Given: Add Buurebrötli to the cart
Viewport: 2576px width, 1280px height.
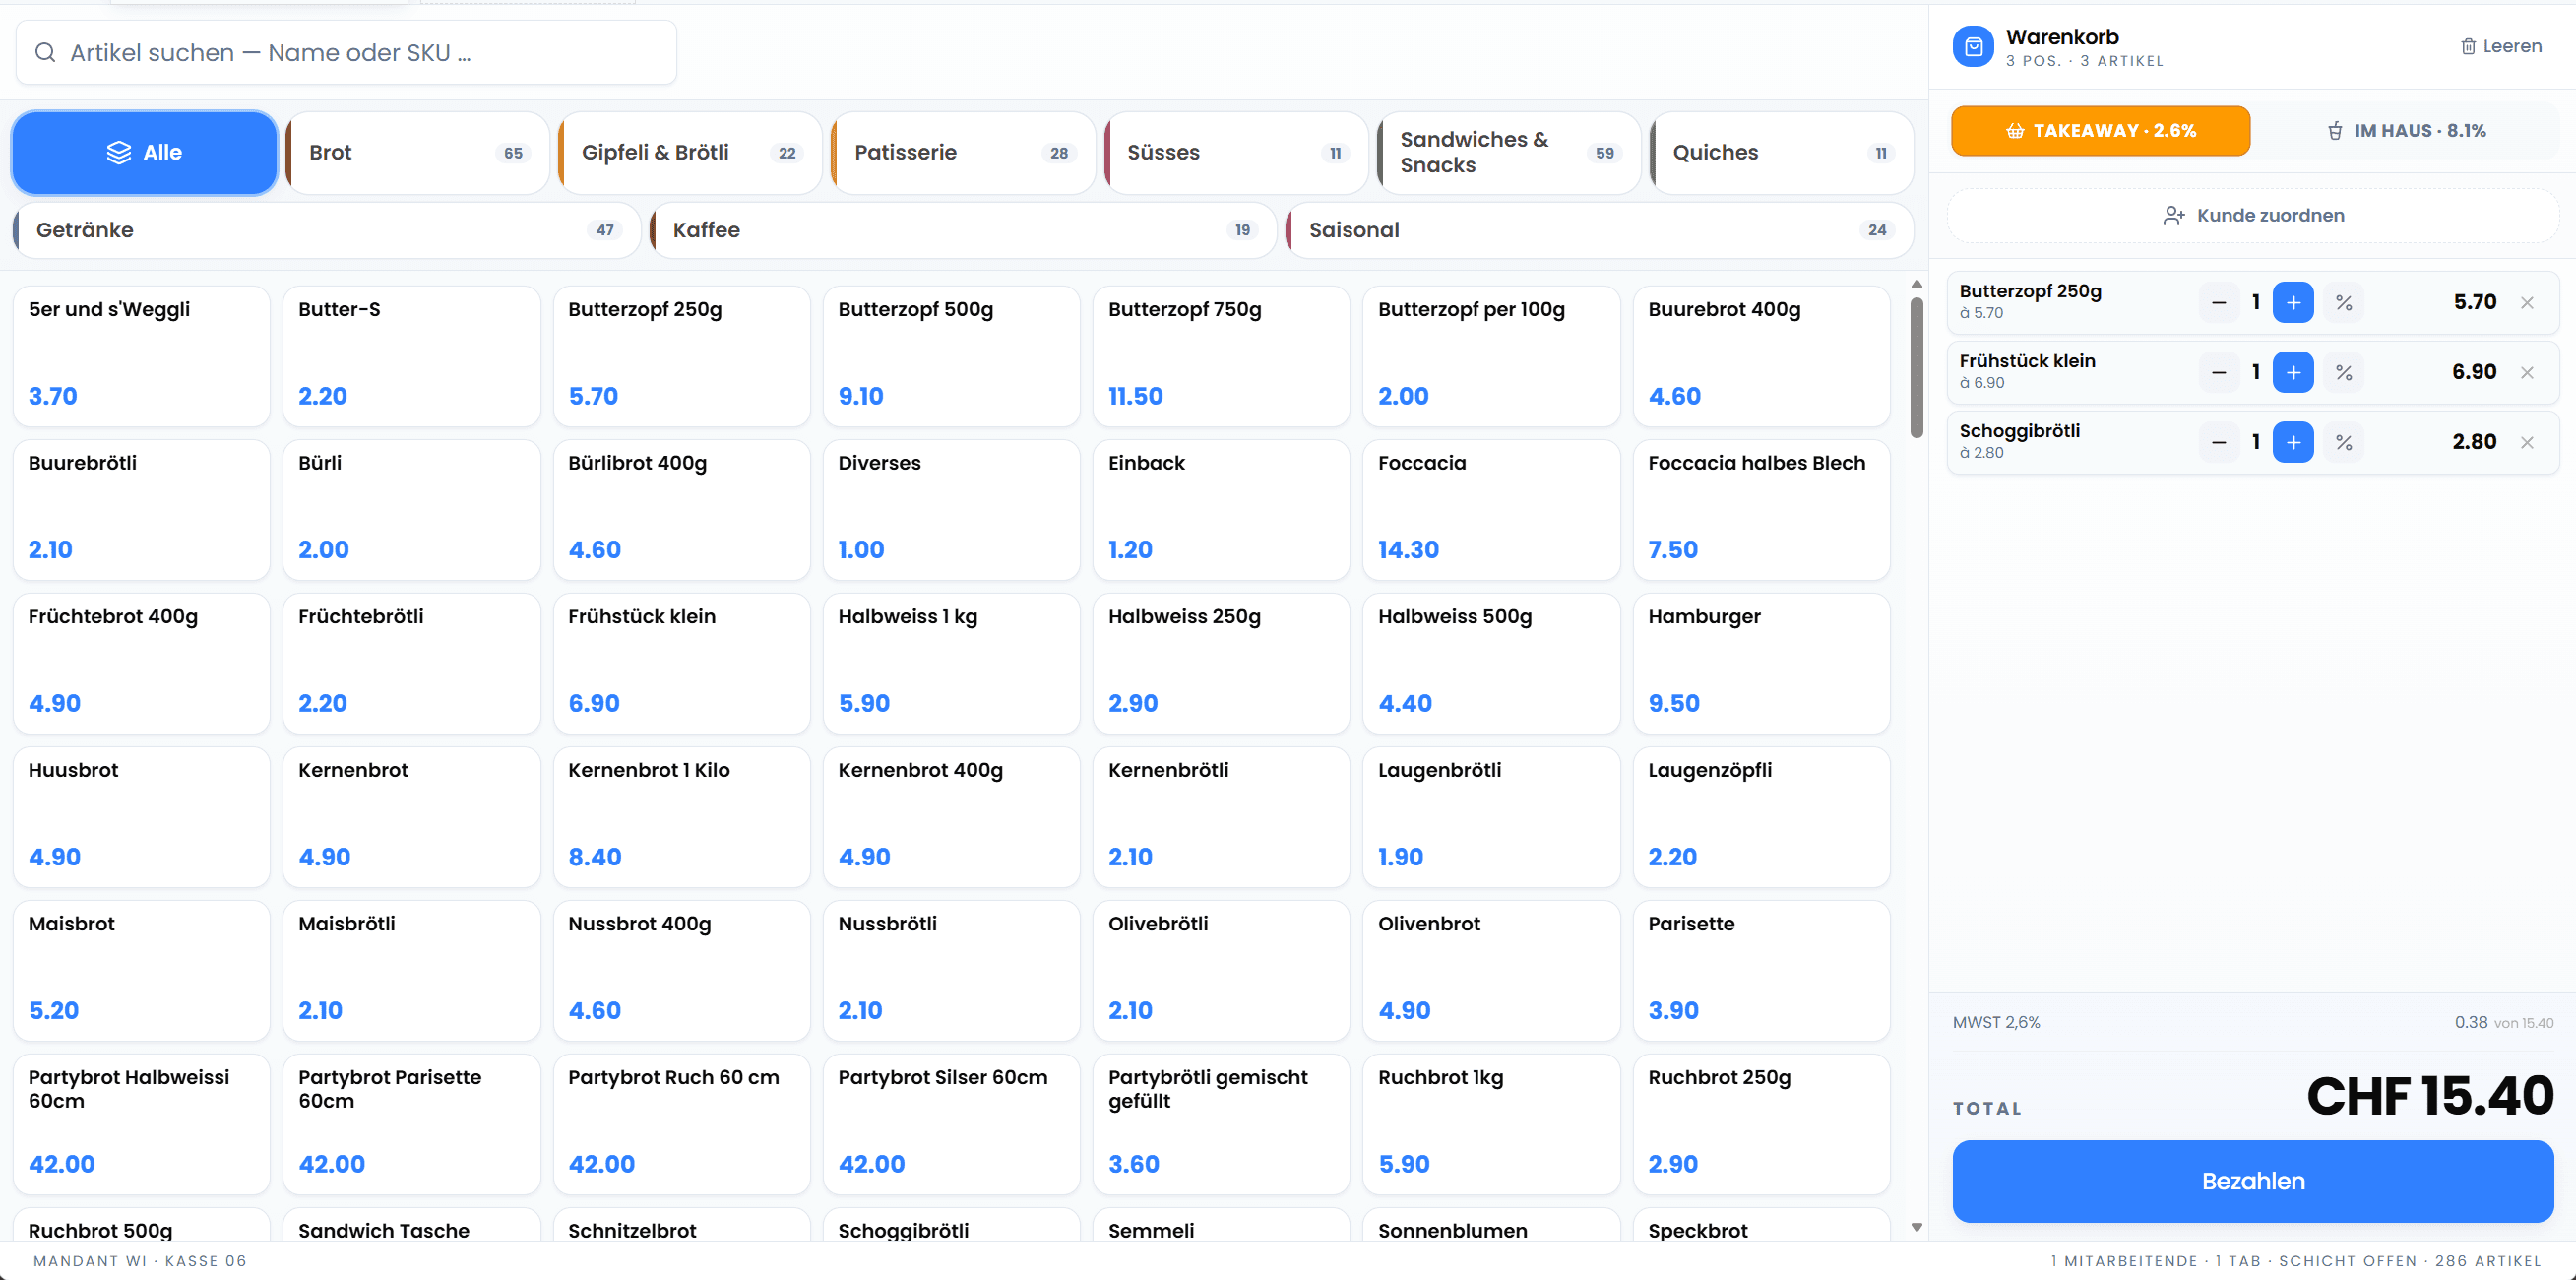Looking at the screenshot, I should [141, 510].
